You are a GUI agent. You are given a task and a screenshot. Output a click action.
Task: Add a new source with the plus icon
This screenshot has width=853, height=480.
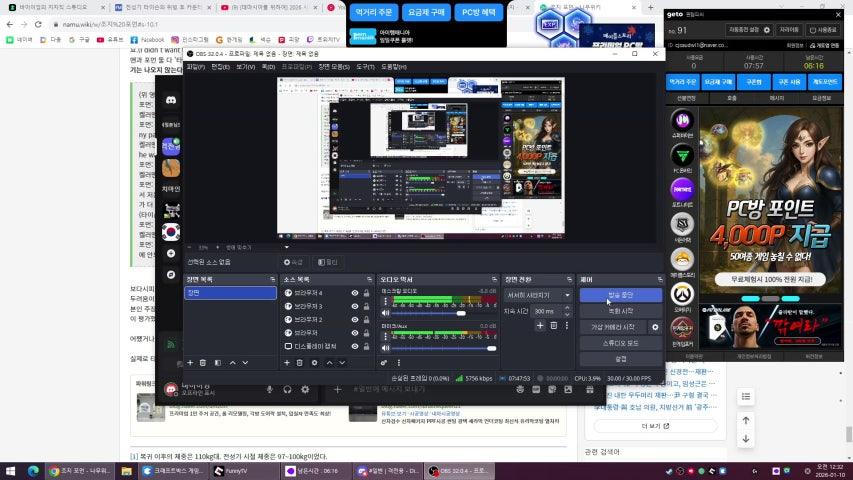click(x=286, y=362)
